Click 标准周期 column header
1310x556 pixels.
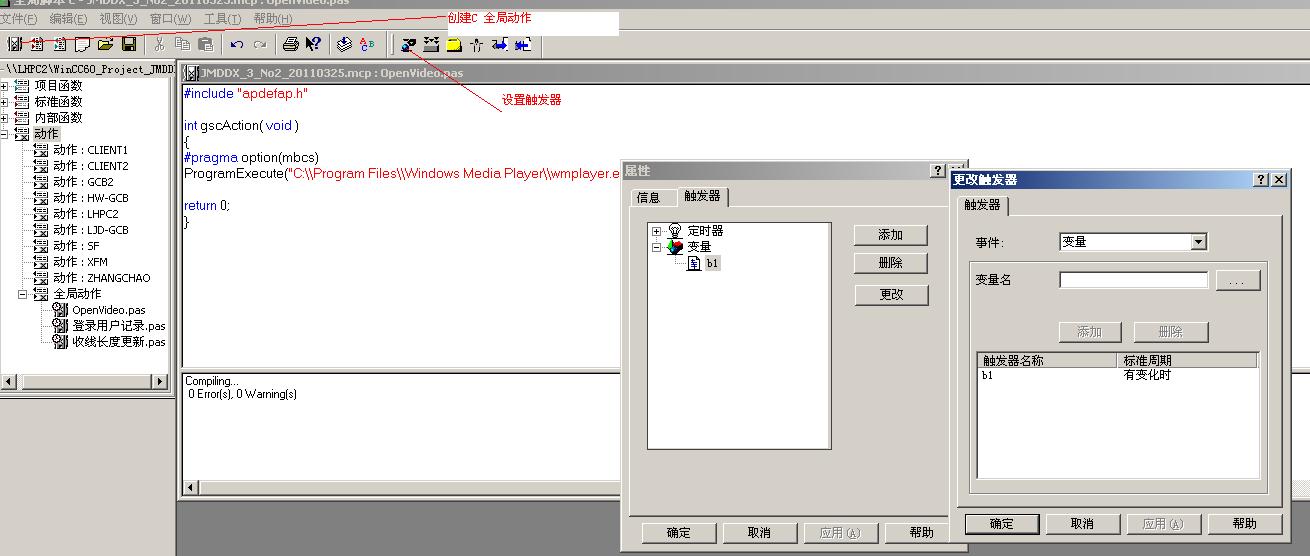pos(1187,361)
